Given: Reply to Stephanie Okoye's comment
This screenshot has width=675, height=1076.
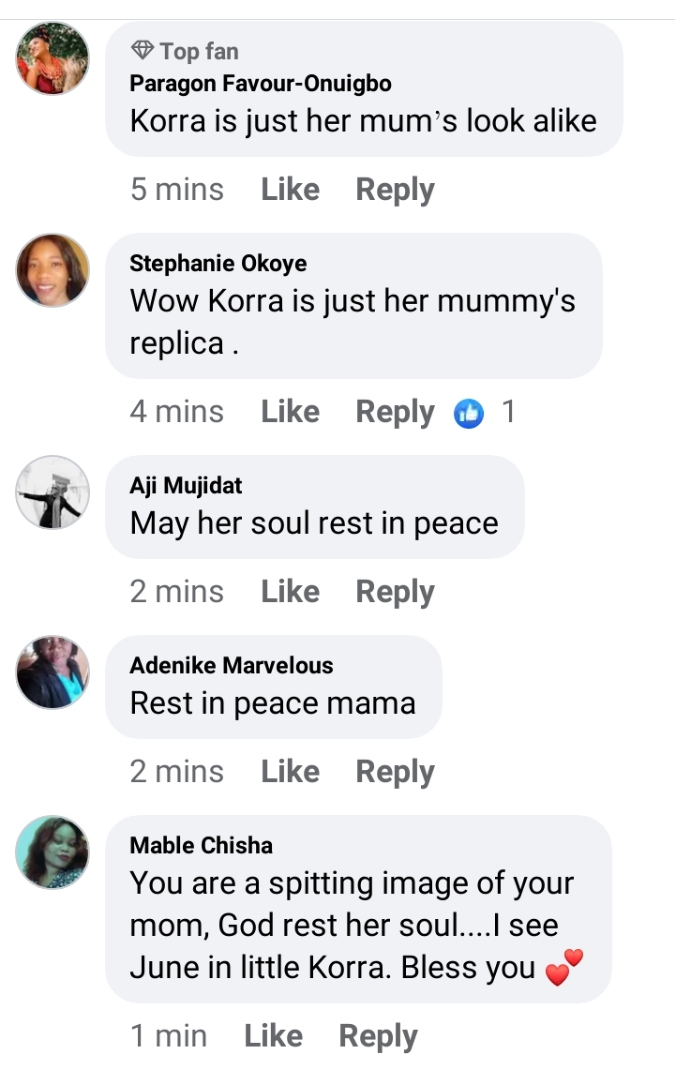Looking at the screenshot, I should point(395,412).
